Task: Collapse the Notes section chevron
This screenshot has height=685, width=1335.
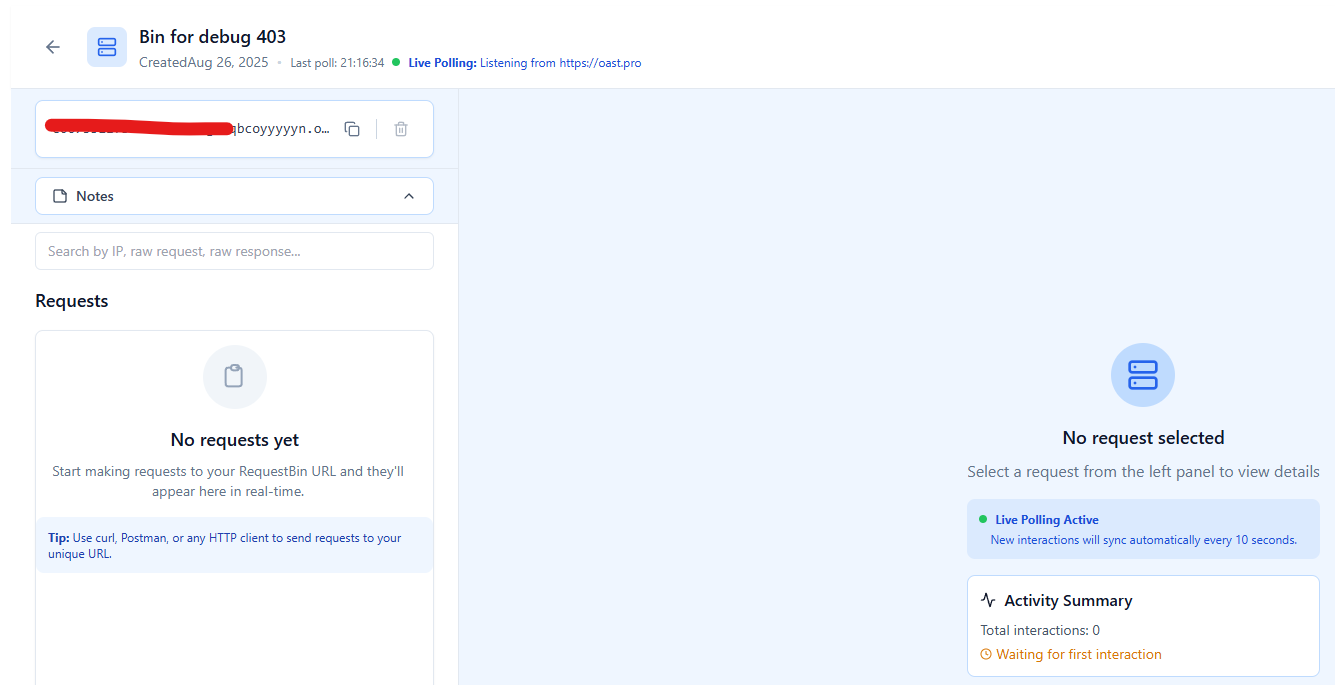Action: click(408, 196)
